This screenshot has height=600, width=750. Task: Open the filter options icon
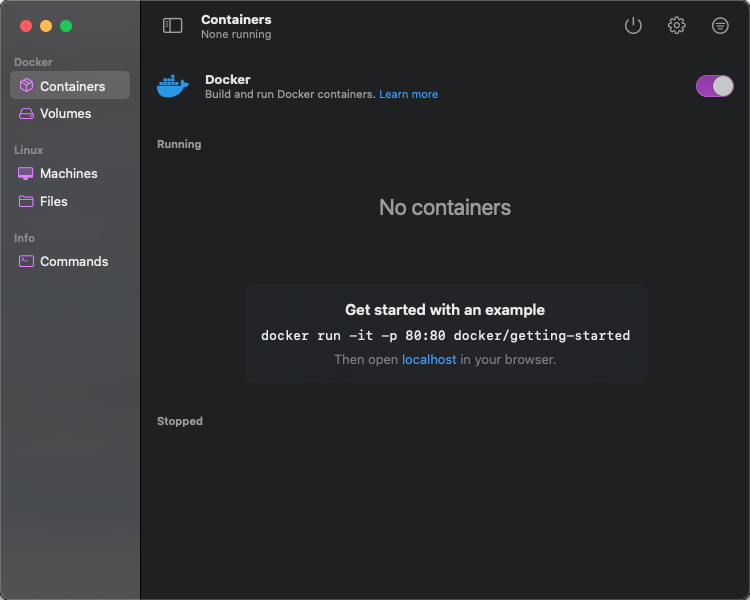tap(720, 26)
